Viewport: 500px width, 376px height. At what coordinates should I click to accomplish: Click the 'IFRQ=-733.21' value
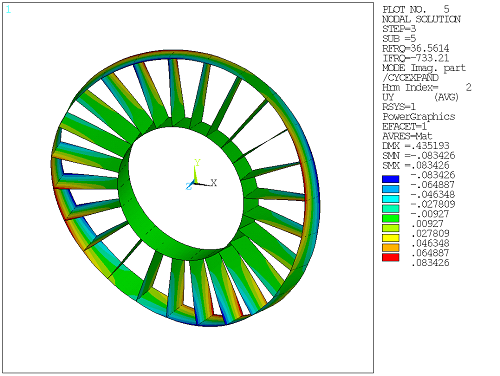click(x=416, y=58)
